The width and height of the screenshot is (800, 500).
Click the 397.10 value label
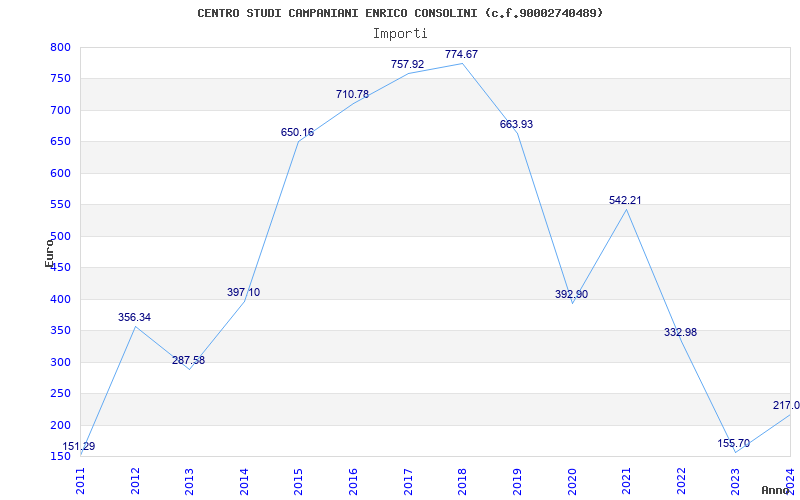click(243, 292)
